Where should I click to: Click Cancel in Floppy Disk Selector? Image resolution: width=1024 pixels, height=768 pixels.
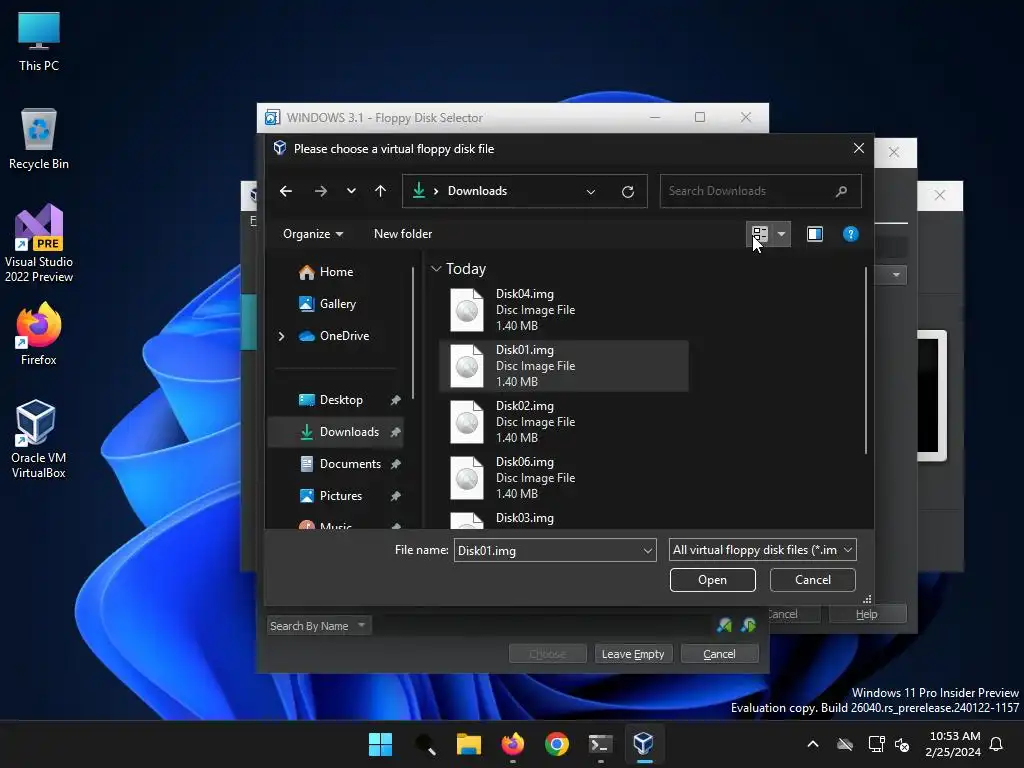click(719, 654)
